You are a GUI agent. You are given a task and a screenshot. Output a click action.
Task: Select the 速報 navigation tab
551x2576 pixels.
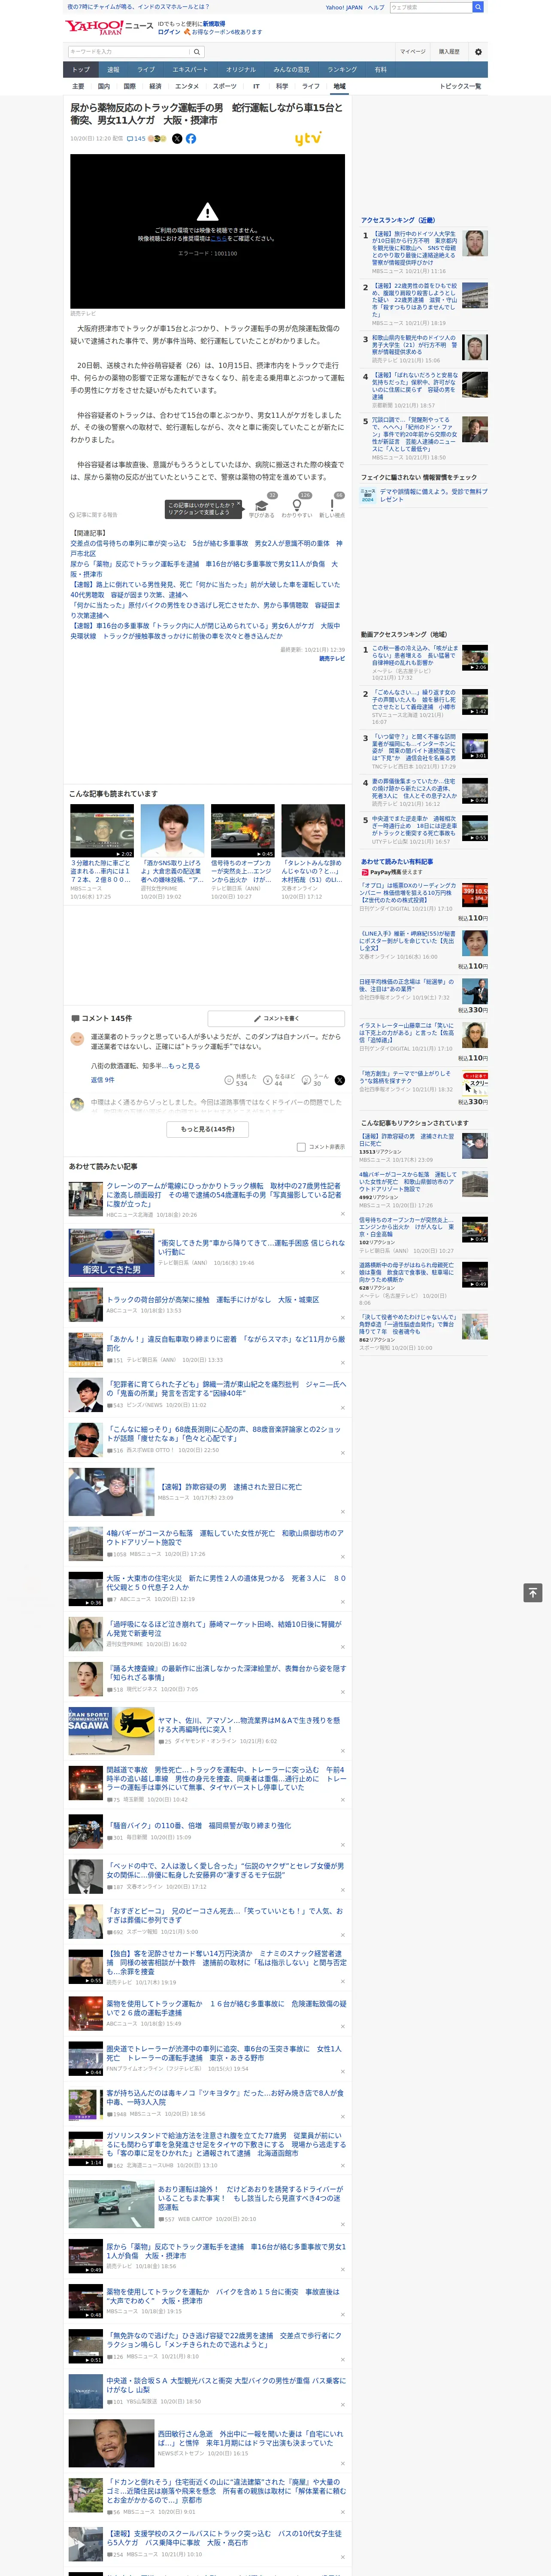(x=113, y=70)
